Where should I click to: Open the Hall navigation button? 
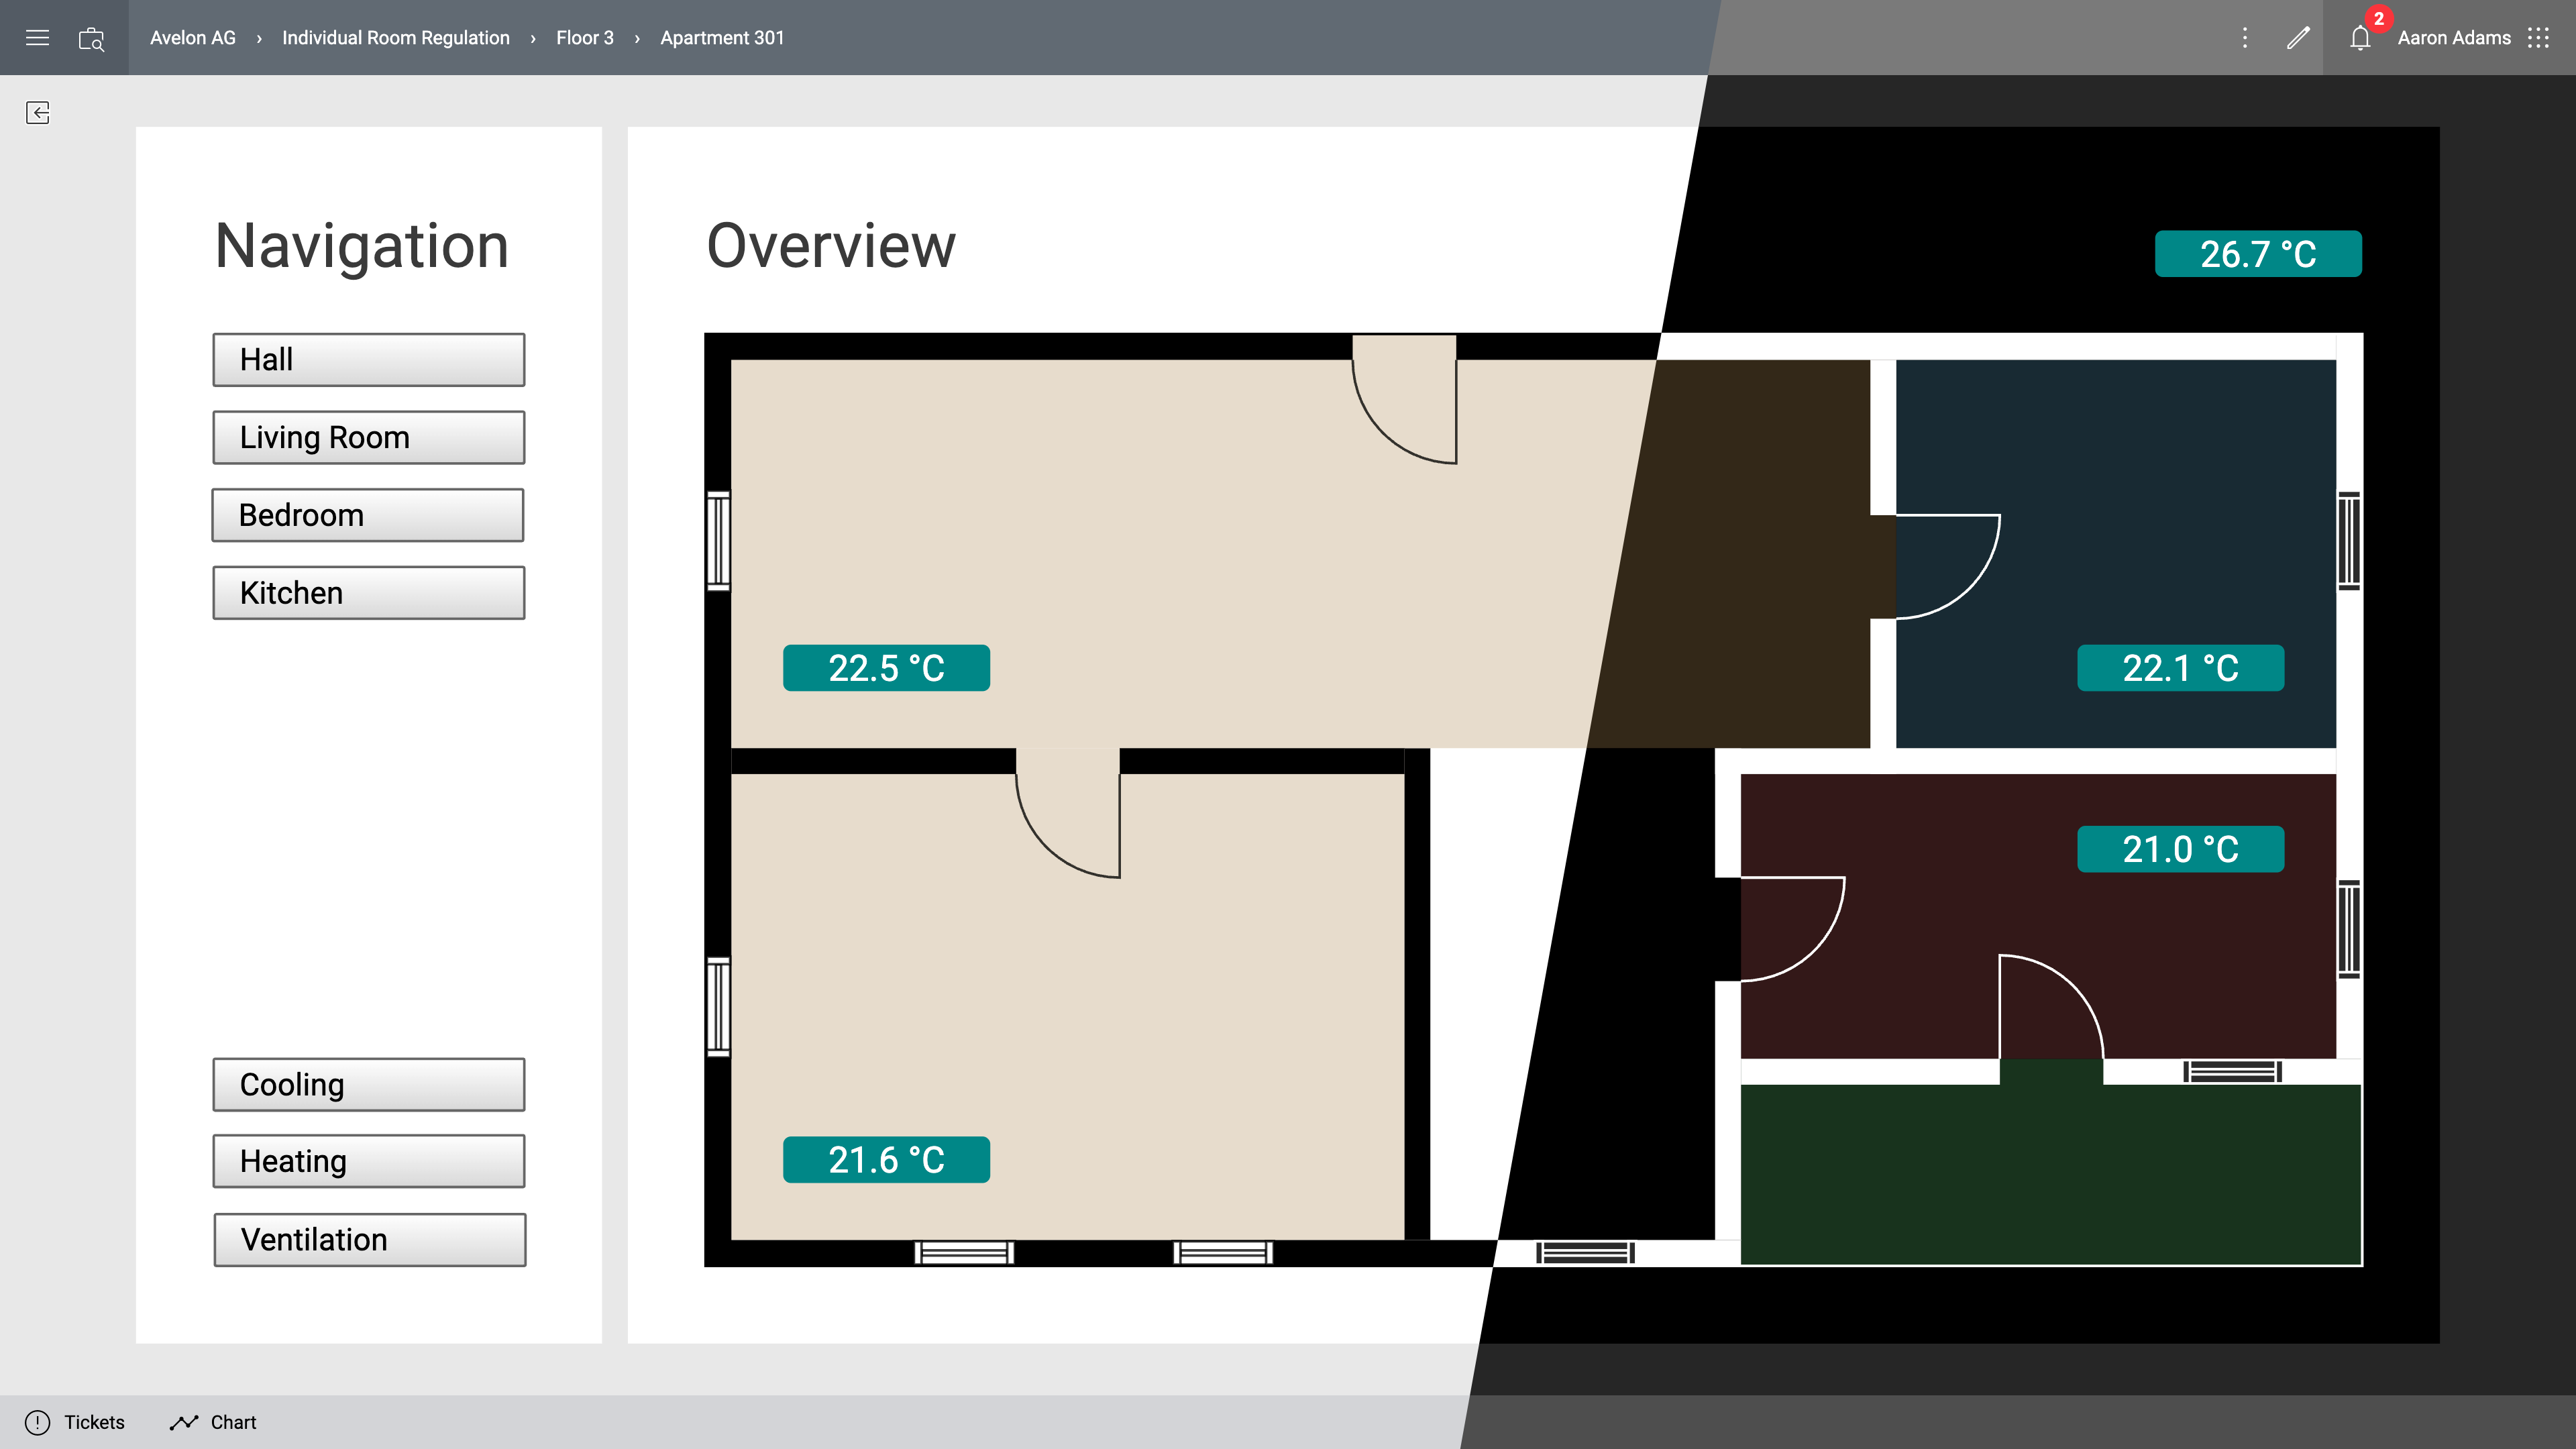point(369,360)
